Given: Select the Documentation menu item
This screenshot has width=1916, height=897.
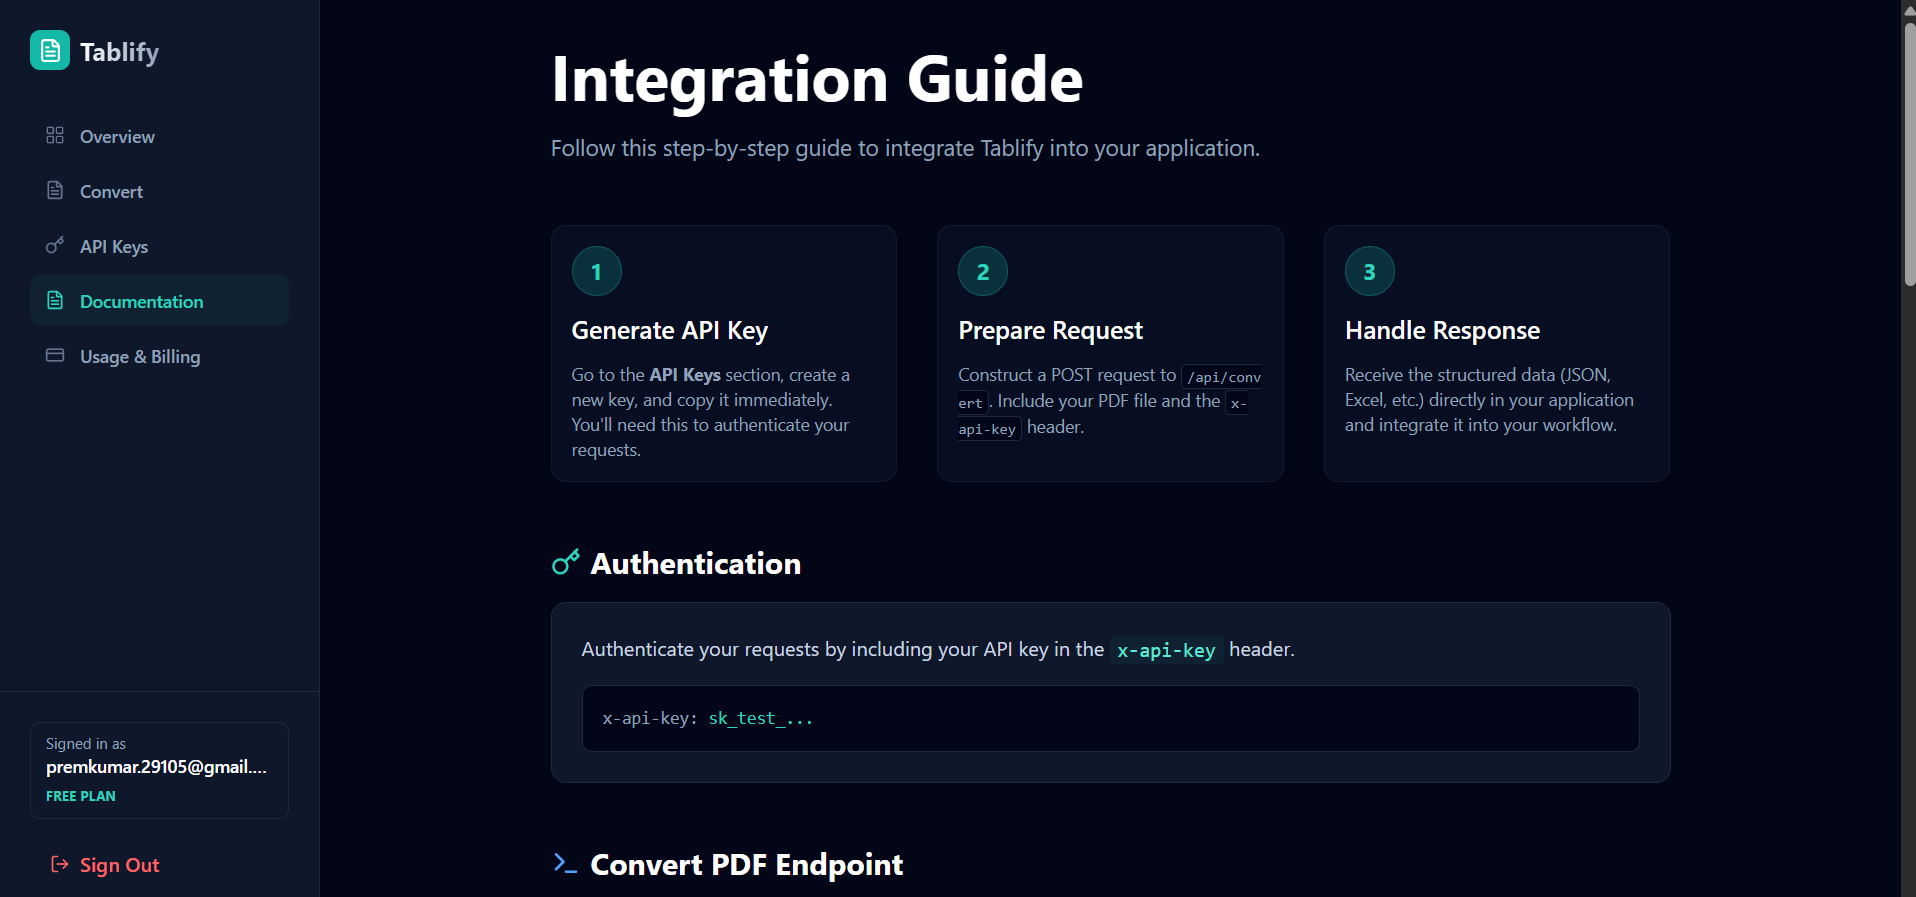Looking at the screenshot, I should (160, 301).
